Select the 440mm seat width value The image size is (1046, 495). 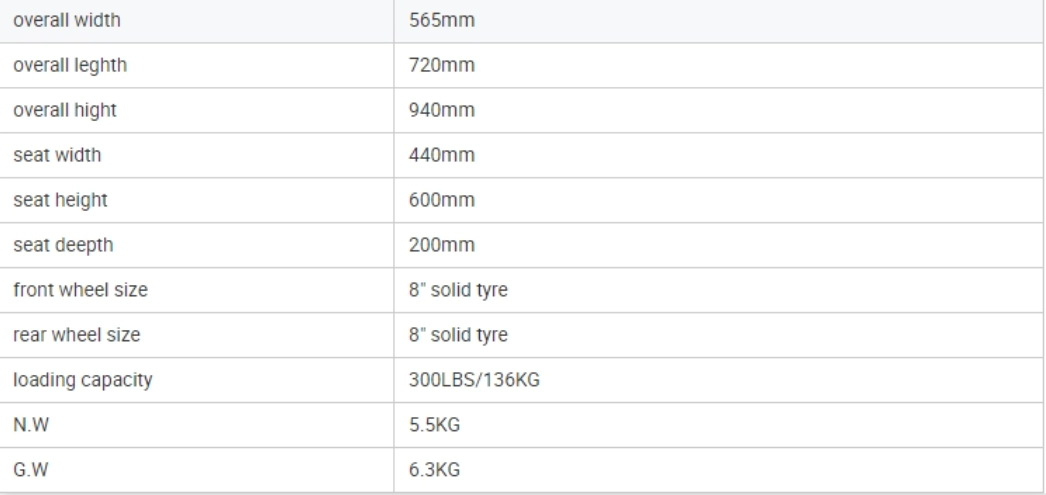442,155
